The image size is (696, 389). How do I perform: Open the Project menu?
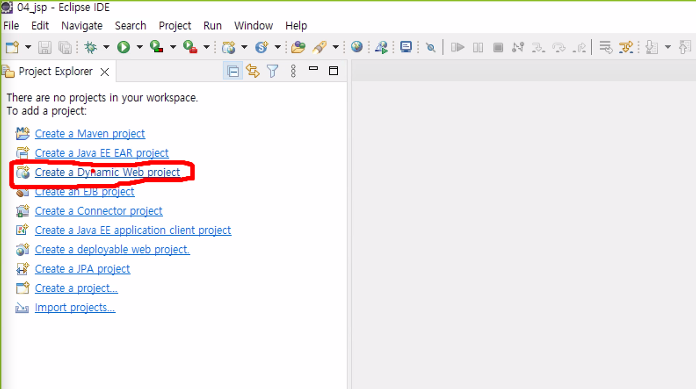[175, 26]
